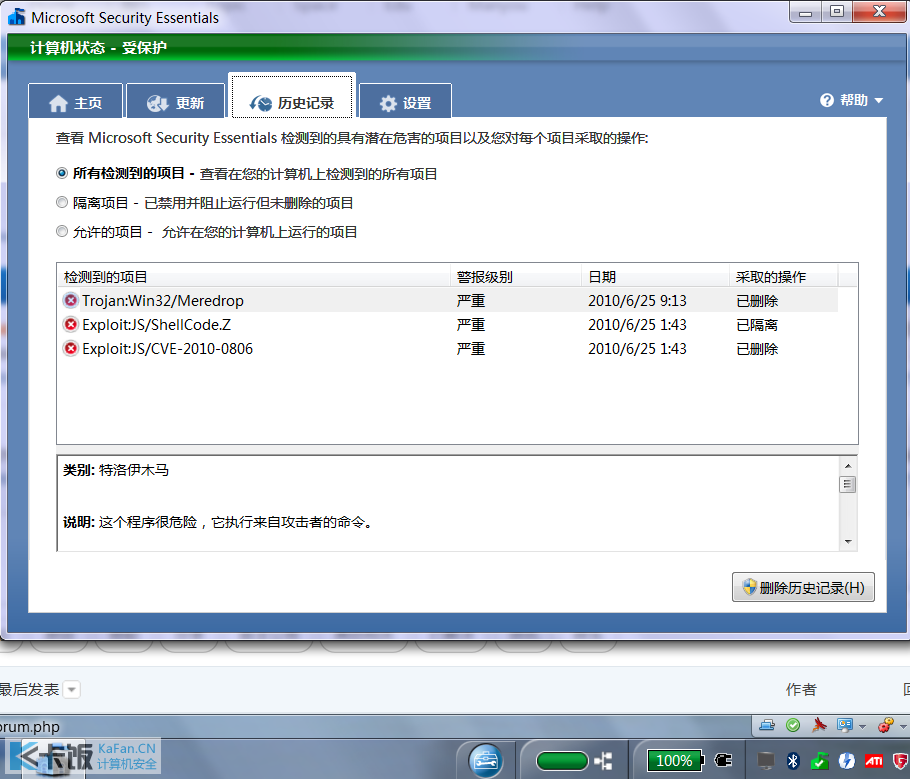Select the Exploit:JS/CVE-2010-0806 entry

168,348
